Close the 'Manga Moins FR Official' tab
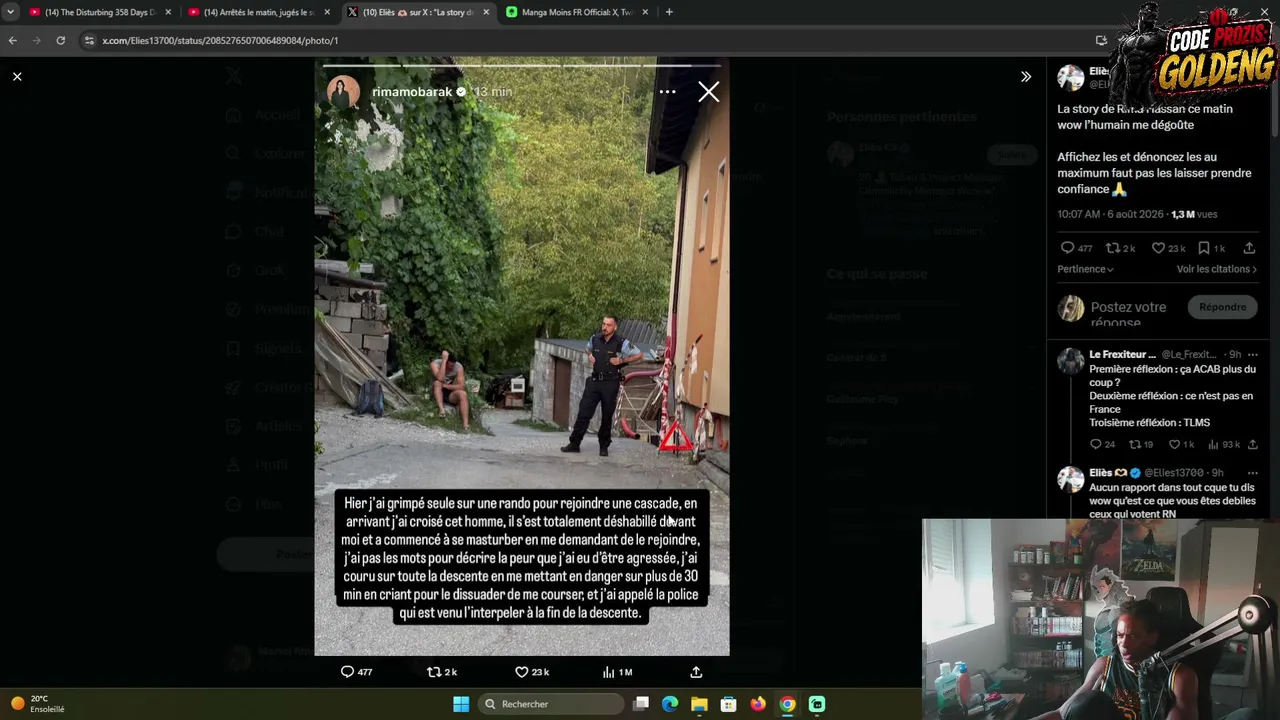Image resolution: width=1280 pixels, height=720 pixels. pyautogui.click(x=645, y=12)
